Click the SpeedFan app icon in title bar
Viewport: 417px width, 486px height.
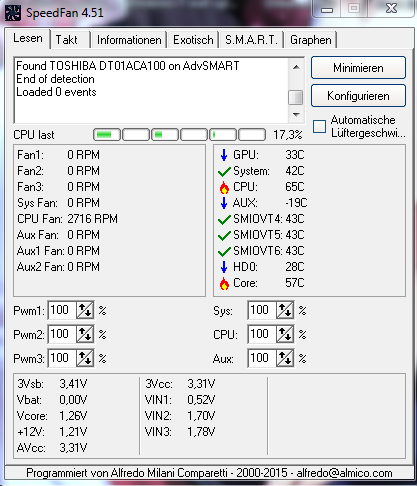coord(13,13)
